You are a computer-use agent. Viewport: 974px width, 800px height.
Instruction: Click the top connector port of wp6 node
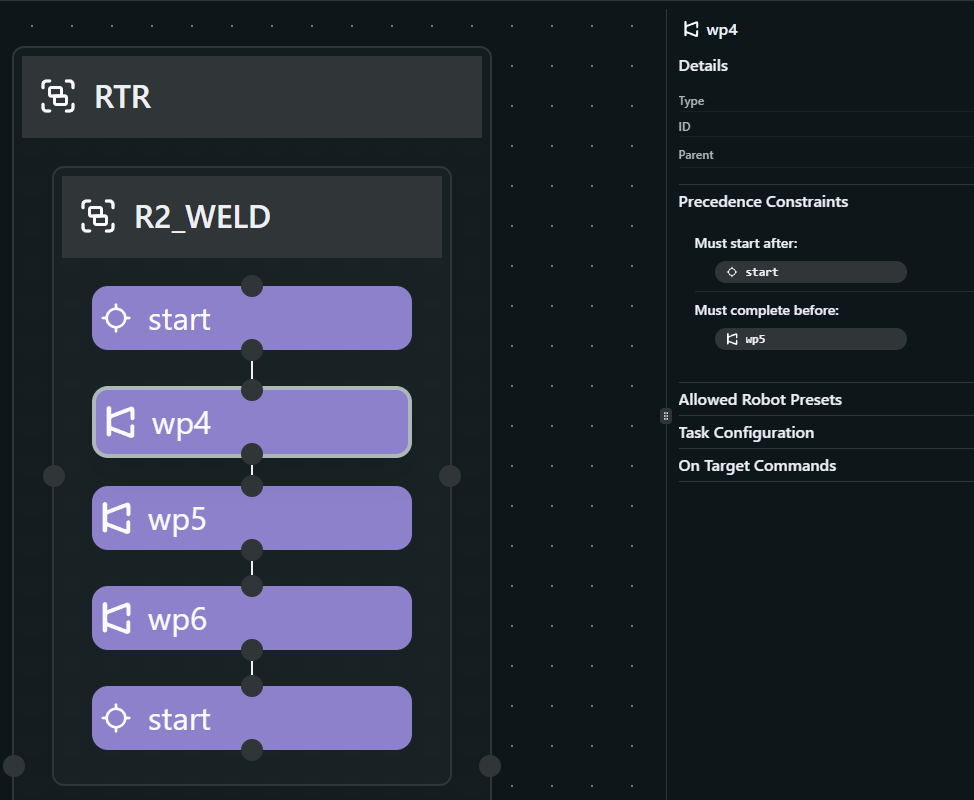pos(252,586)
